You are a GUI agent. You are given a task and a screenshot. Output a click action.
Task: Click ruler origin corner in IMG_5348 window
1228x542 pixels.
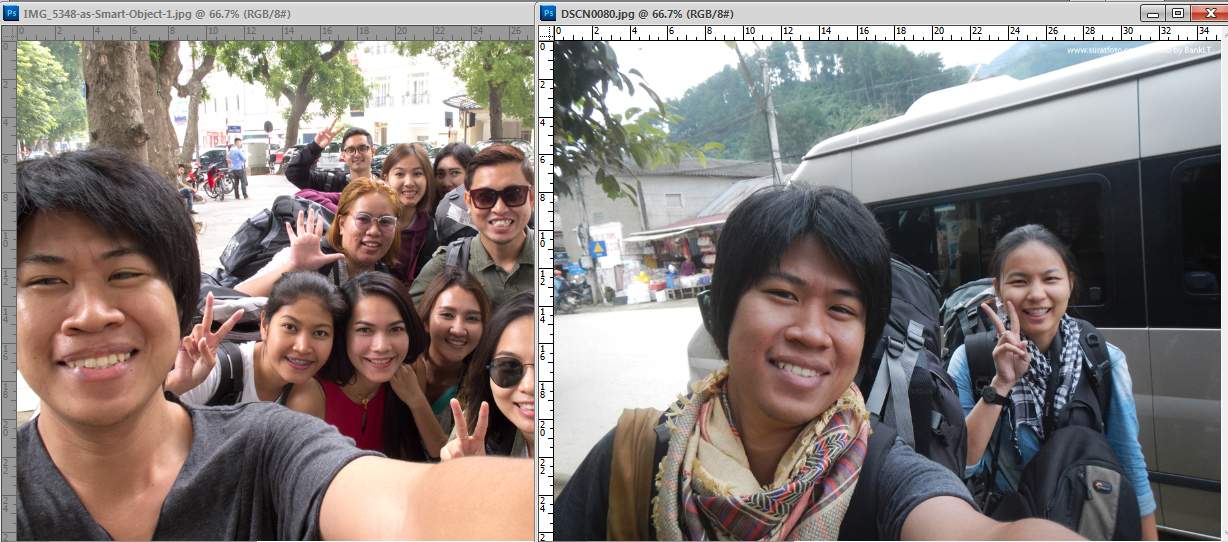coord(8,32)
